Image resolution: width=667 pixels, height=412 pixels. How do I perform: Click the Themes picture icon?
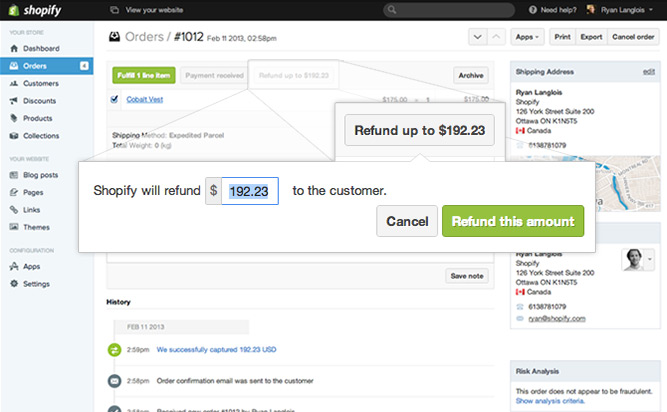click(14, 227)
